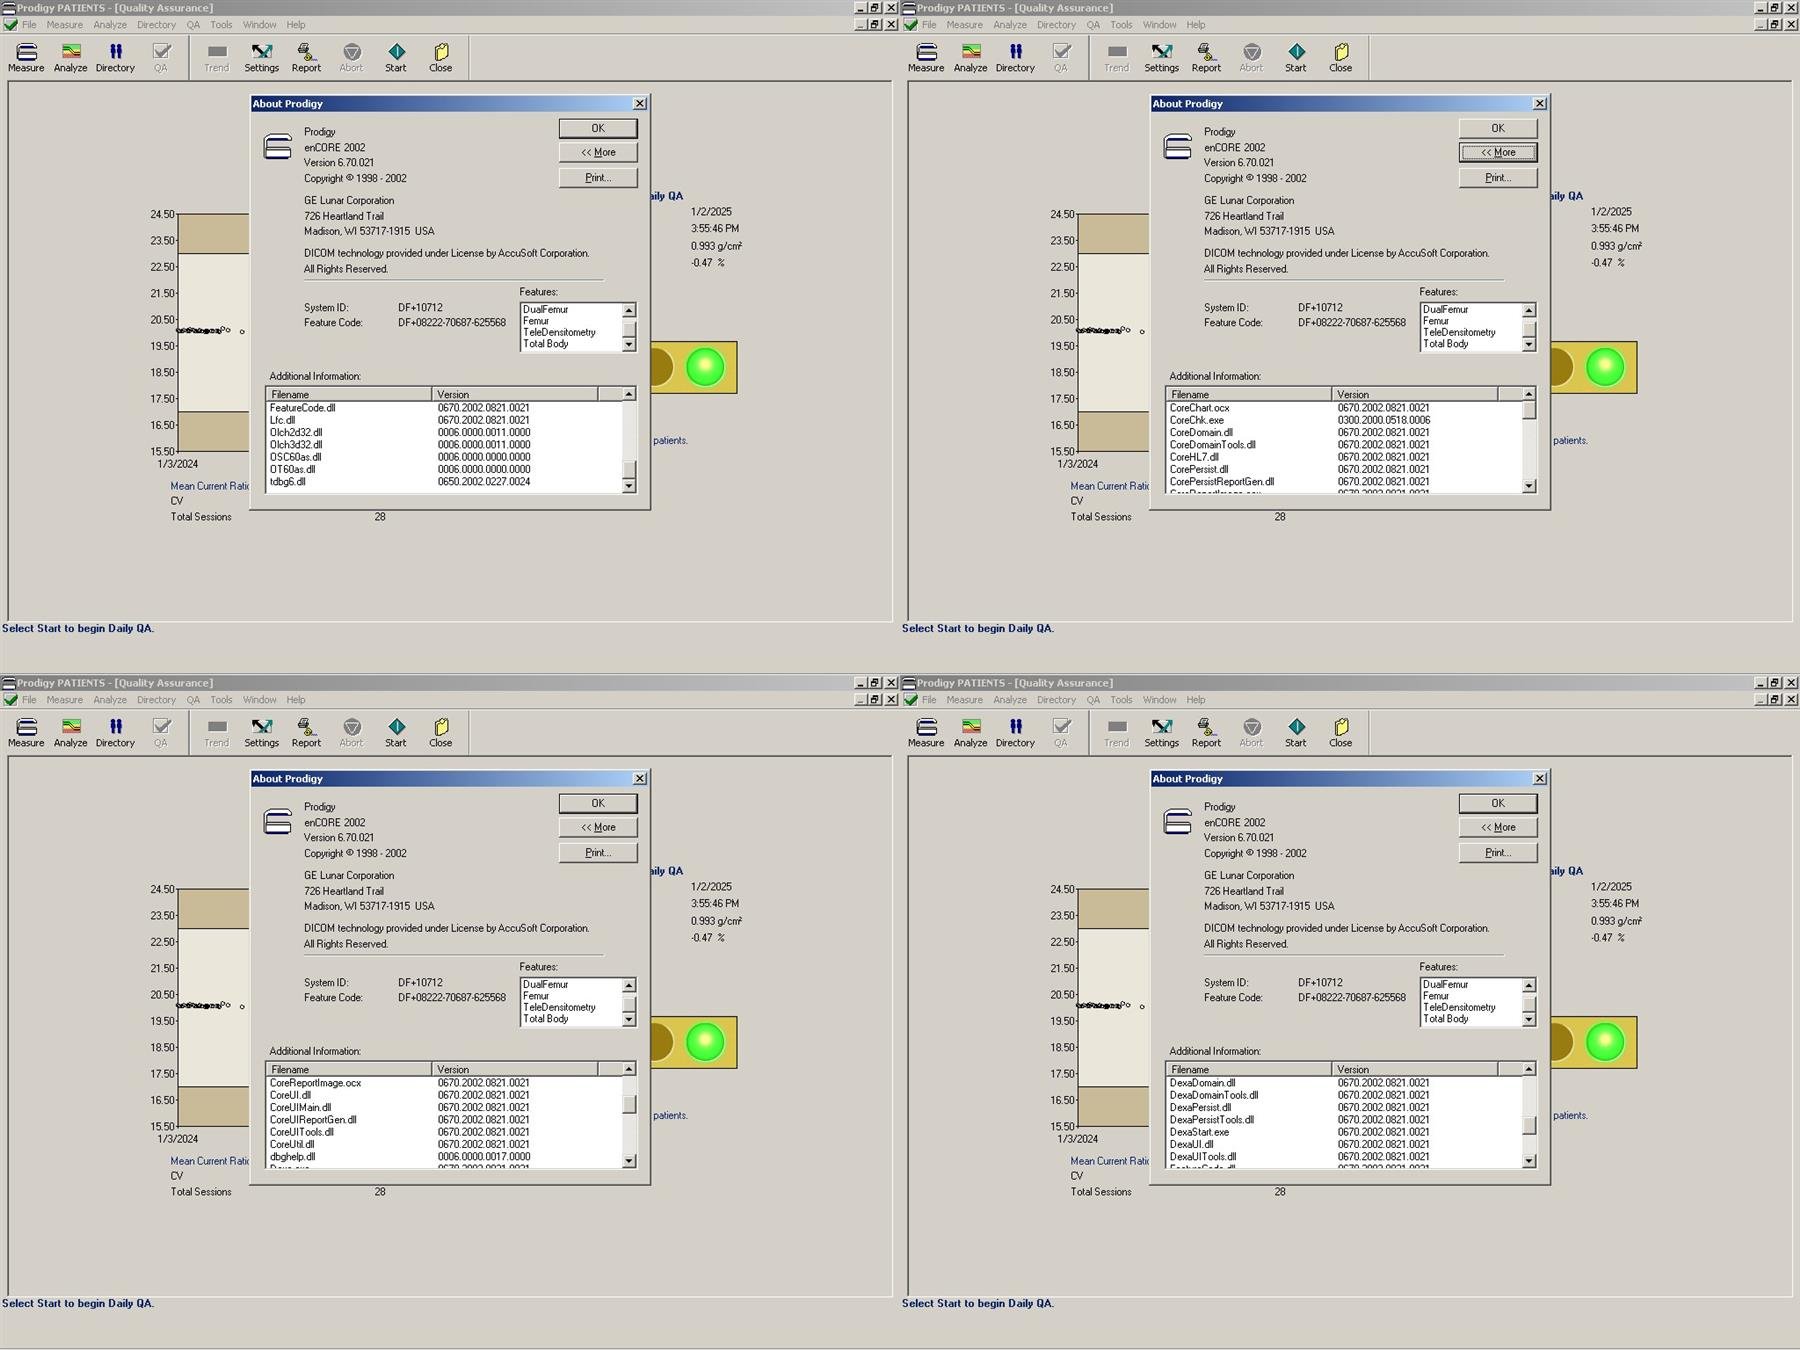
Task: Click the Directory icon in the bottom-left window
Action: pyautogui.click(x=115, y=732)
